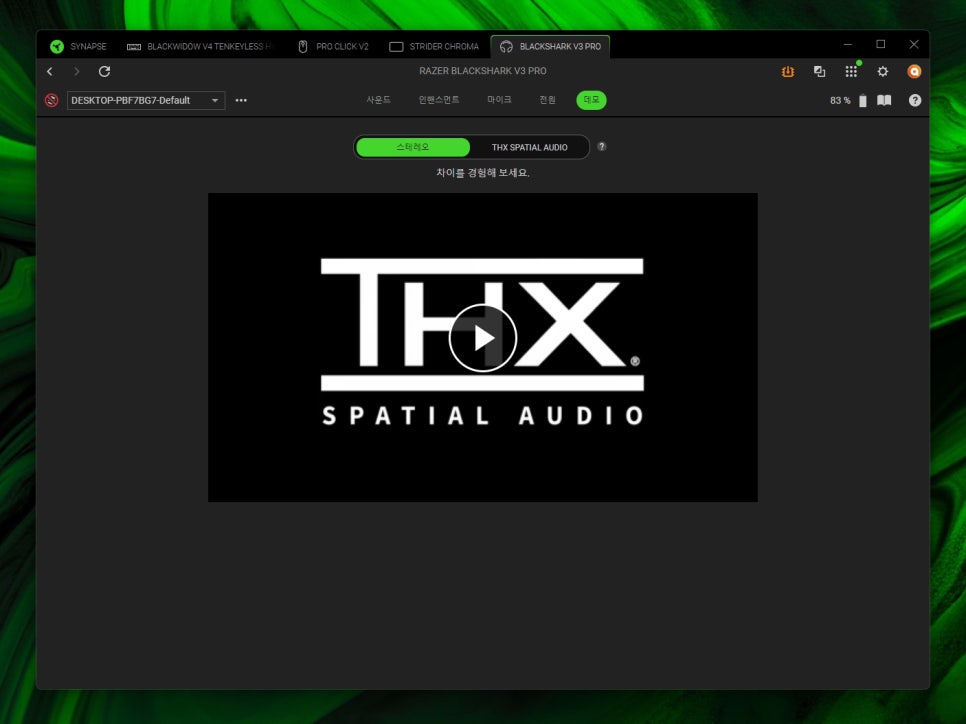This screenshot has width=966, height=724.
Task: Click the red profile sync icon
Action: [x=52, y=100]
